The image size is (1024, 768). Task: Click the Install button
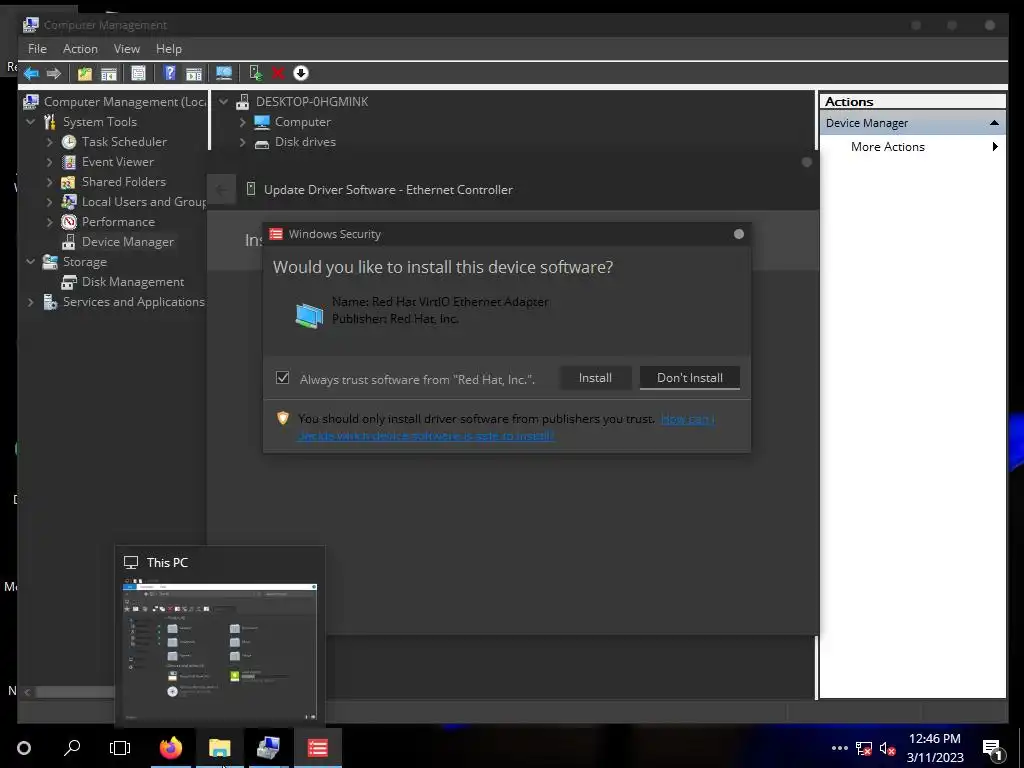pos(595,377)
